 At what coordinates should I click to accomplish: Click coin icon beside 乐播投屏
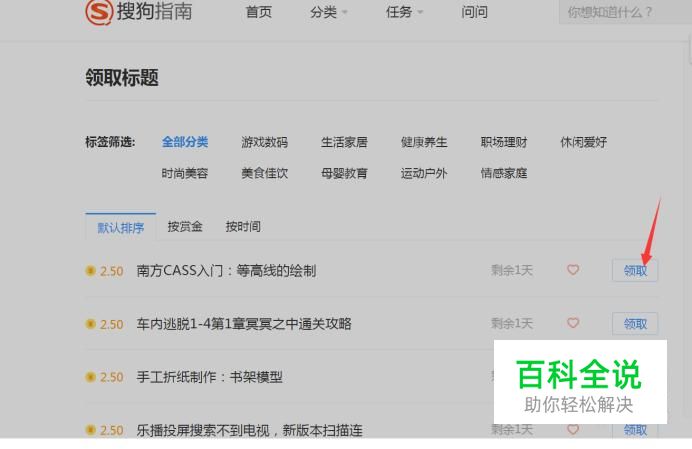tap(90, 430)
